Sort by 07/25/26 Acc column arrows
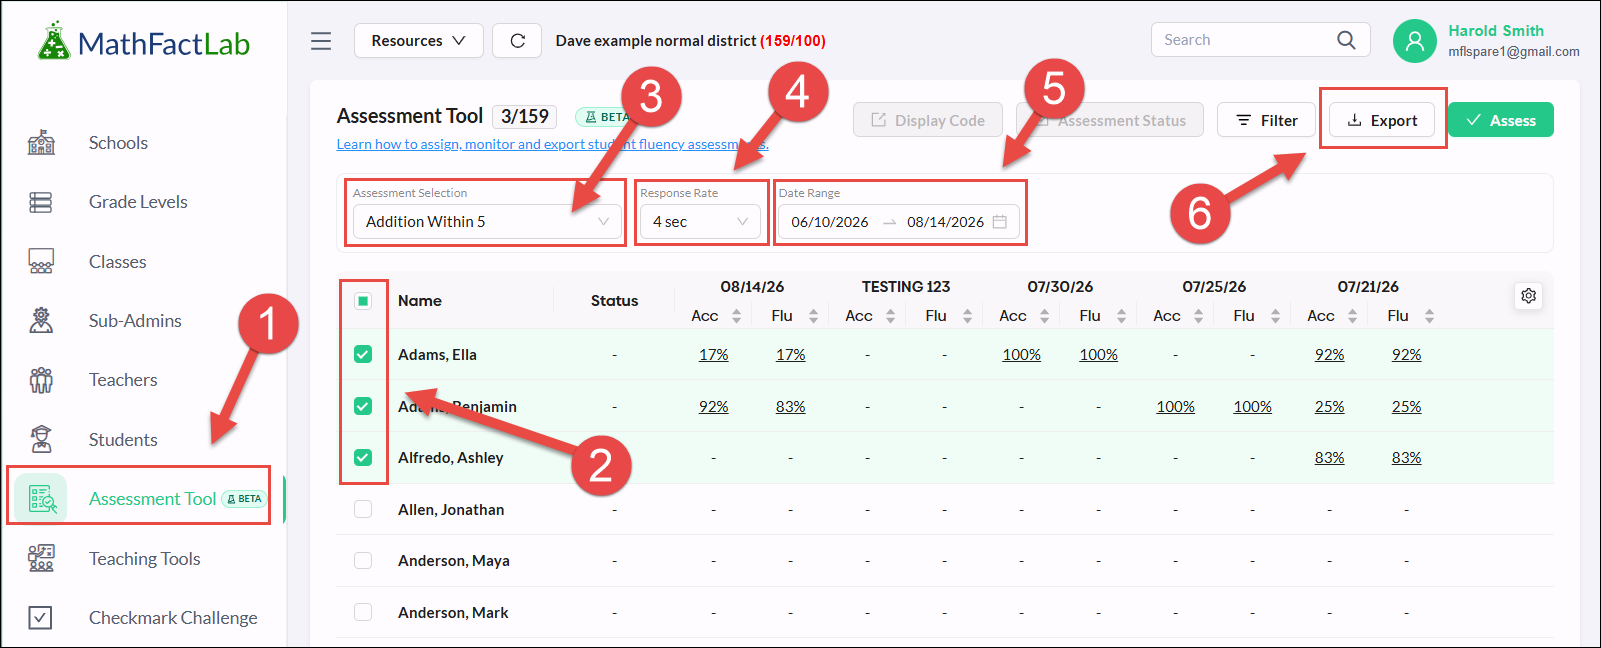1601x648 pixels. 1199,316
